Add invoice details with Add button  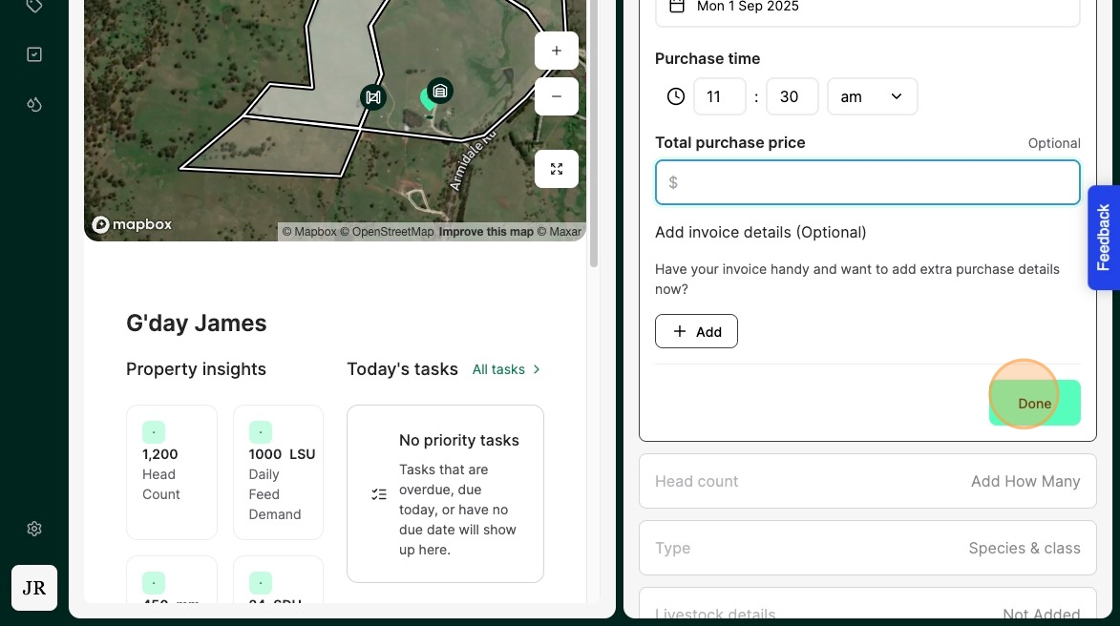point(696,332)
